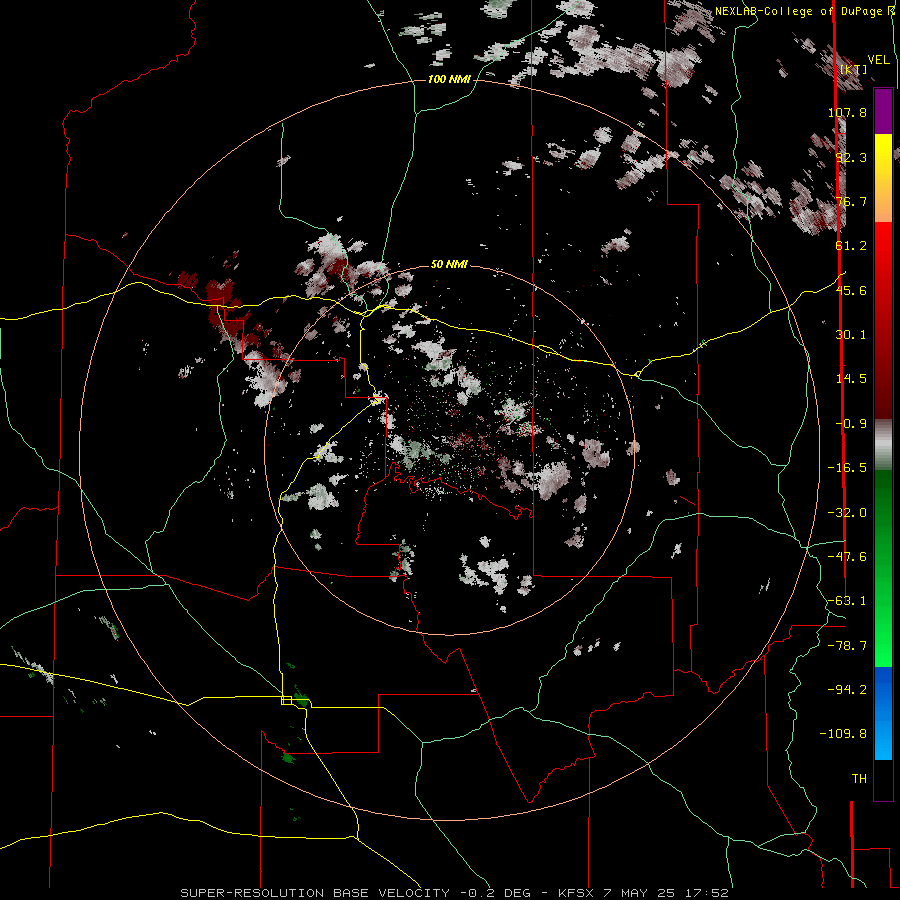Click the 76.7 legend value
The height and width of the screenshot is (900, 900).
pyautogui.click(x=851, y=201)
